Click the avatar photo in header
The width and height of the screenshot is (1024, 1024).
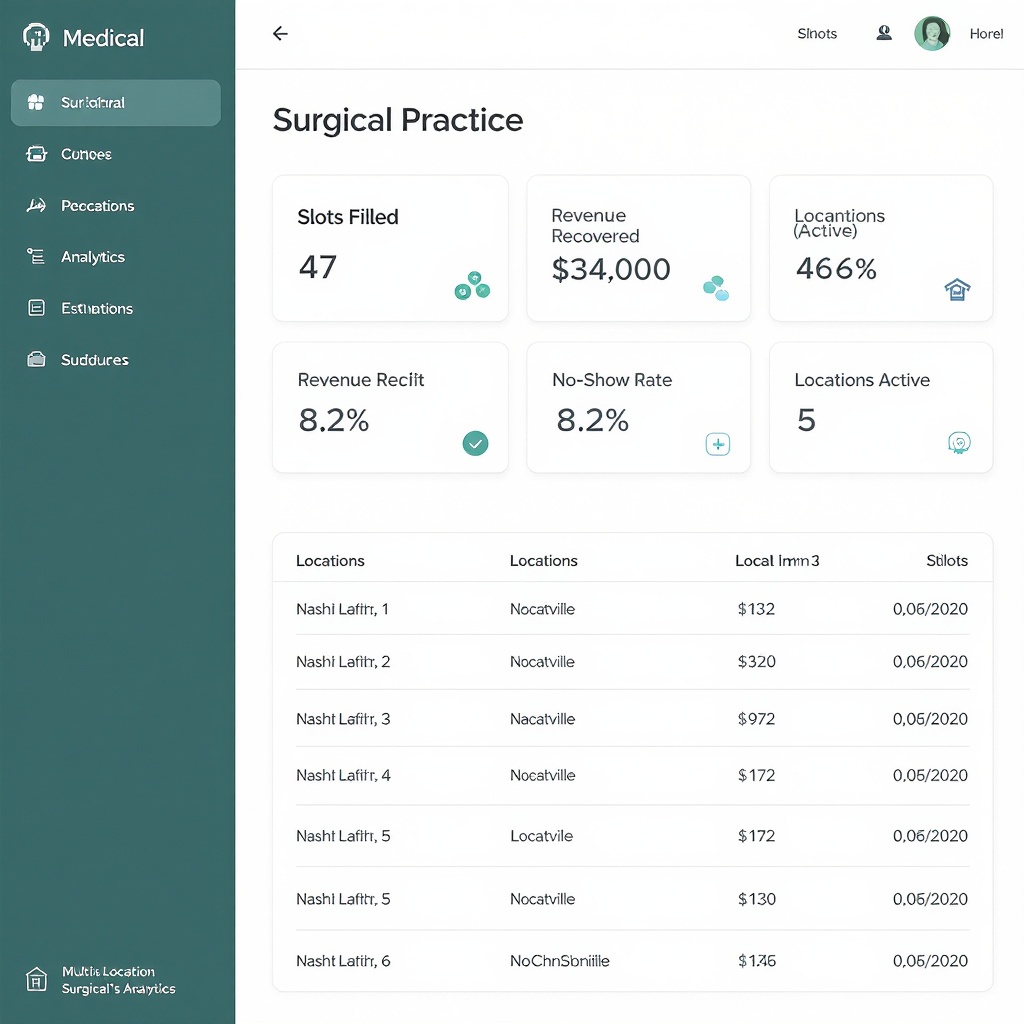pyautogui.click(x=932, y=33)
